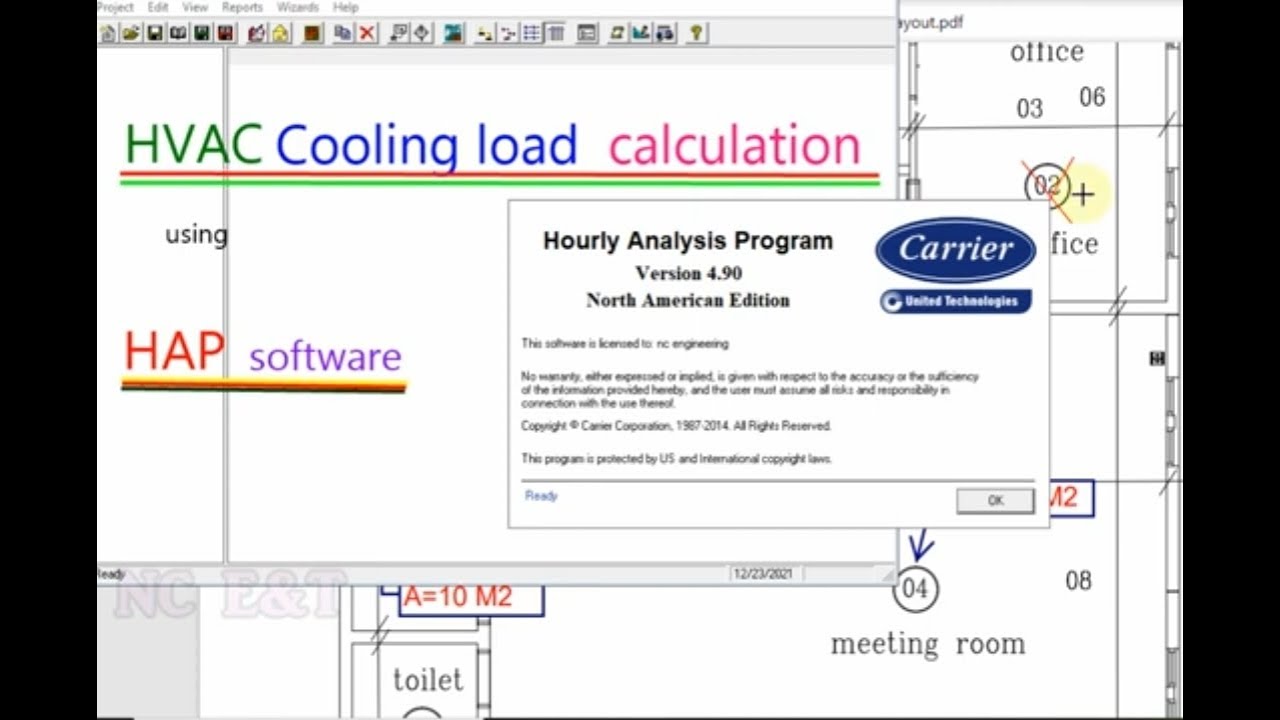Click the licensed to nc engineering line
The width and height of the screenshot is (1280, 720).
[x=625, y=344]
